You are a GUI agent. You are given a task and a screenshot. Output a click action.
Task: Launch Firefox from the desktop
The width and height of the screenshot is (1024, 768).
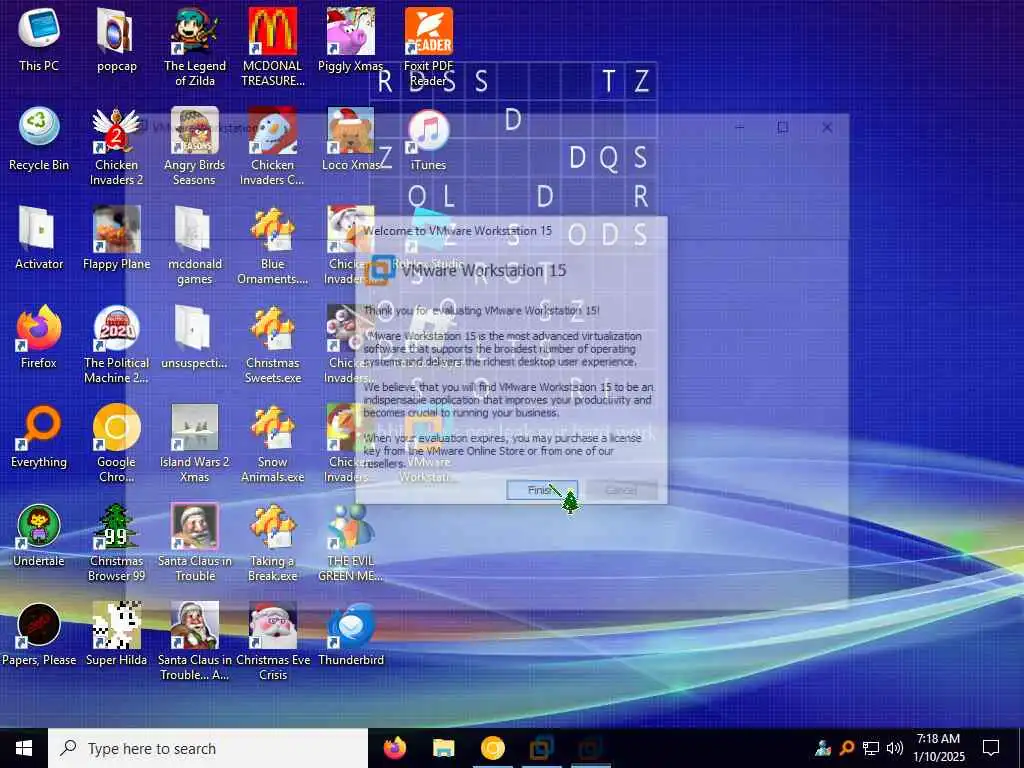click(39, 337)
